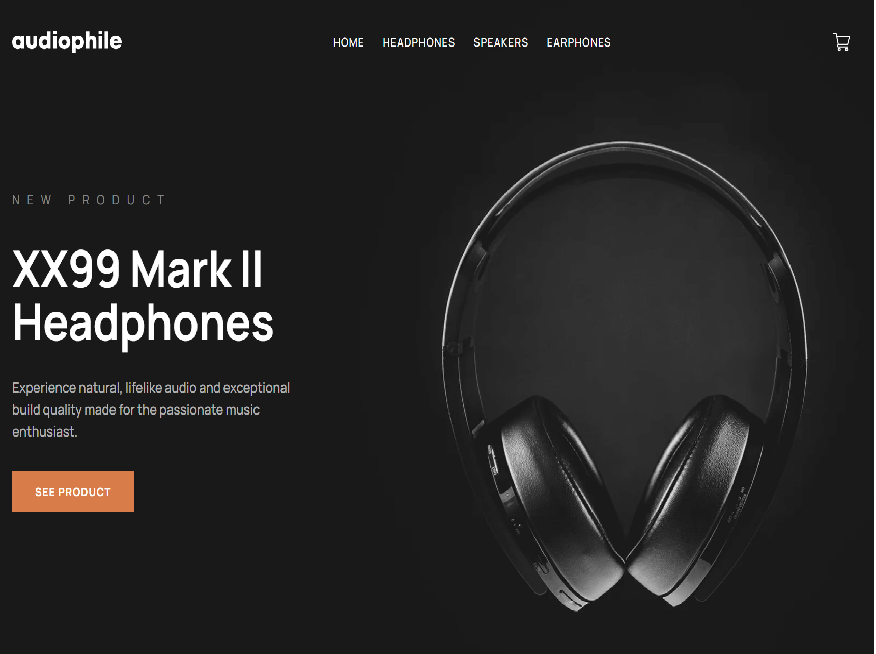The height and width of the screenshot is (654, 876).
Task: Go to the HOME nav link
Action: point(348,42)
